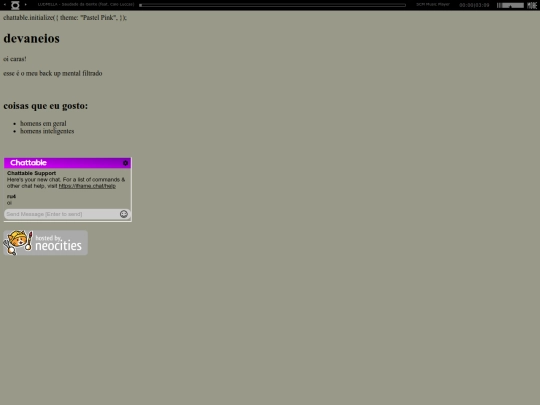Play the previous track in music player
Viewport: 540px width, 405px height.
point(5,4)
